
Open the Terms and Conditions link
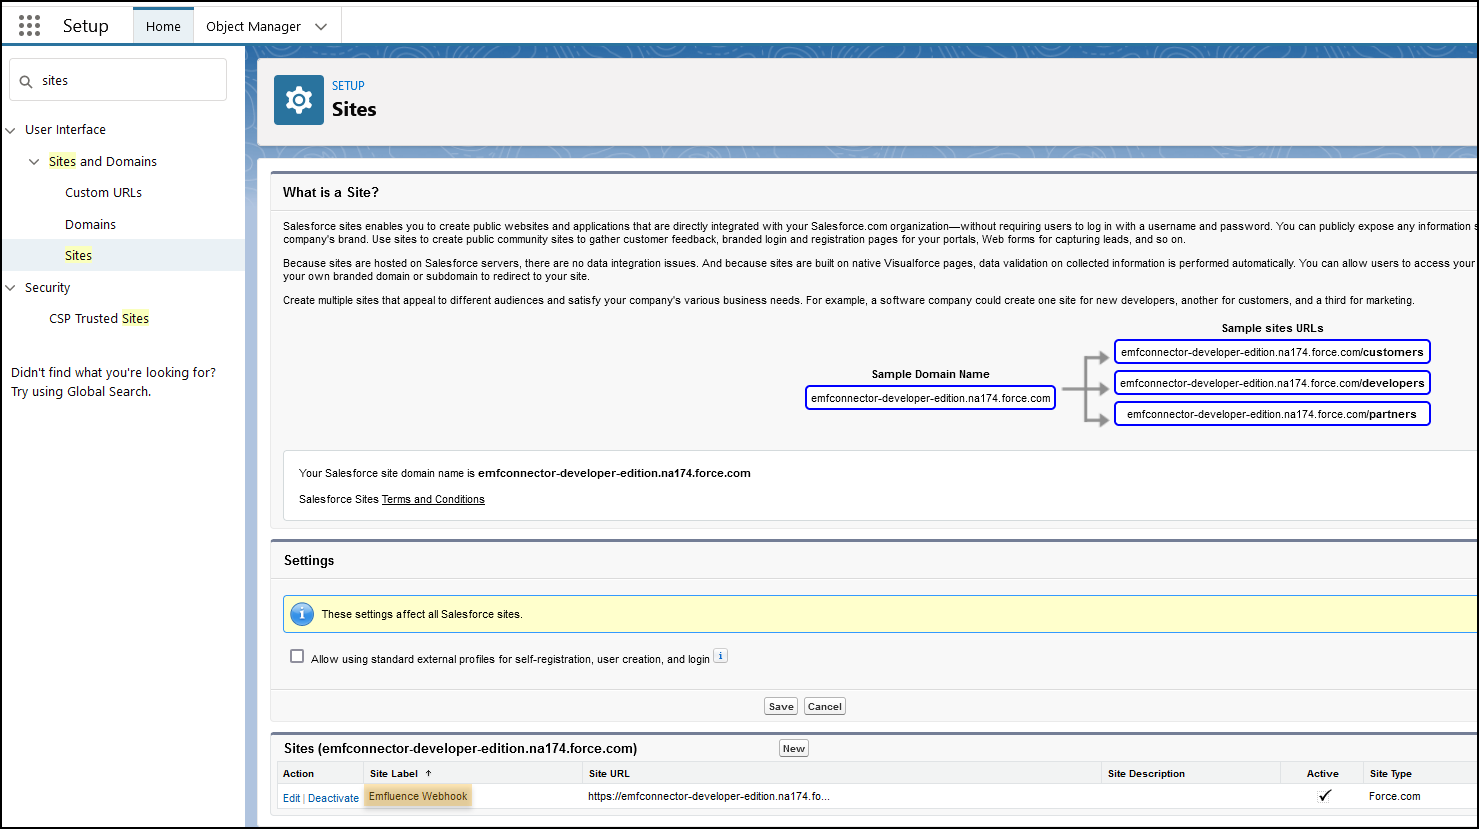click(433, 499)
